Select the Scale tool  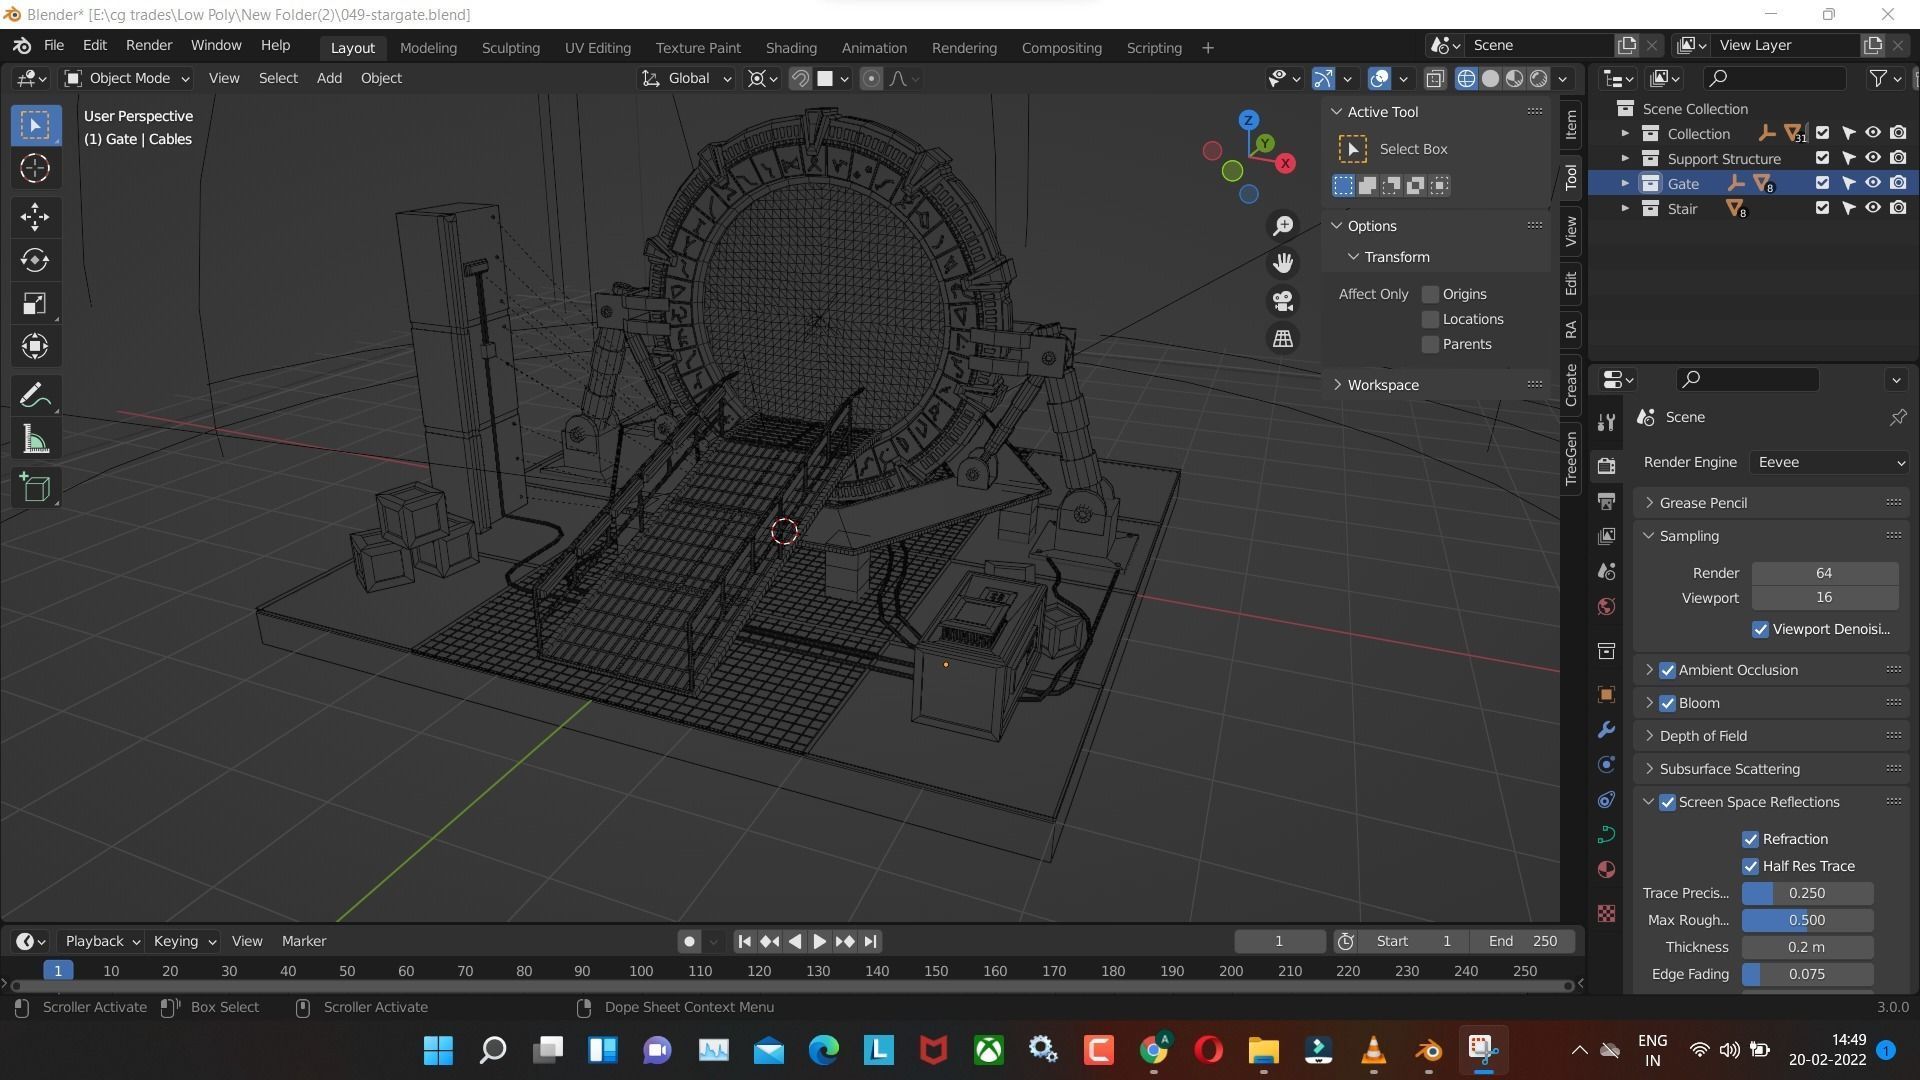click(x=34, y=304)
